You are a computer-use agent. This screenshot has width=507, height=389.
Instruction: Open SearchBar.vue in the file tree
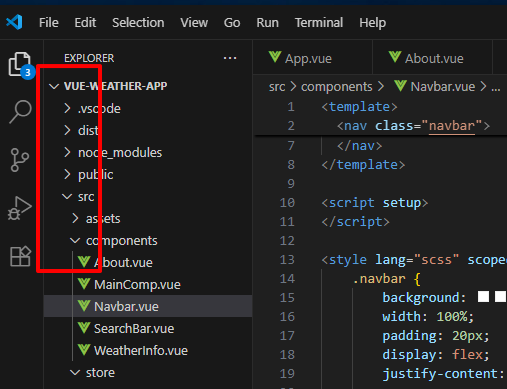pos(148,328)
